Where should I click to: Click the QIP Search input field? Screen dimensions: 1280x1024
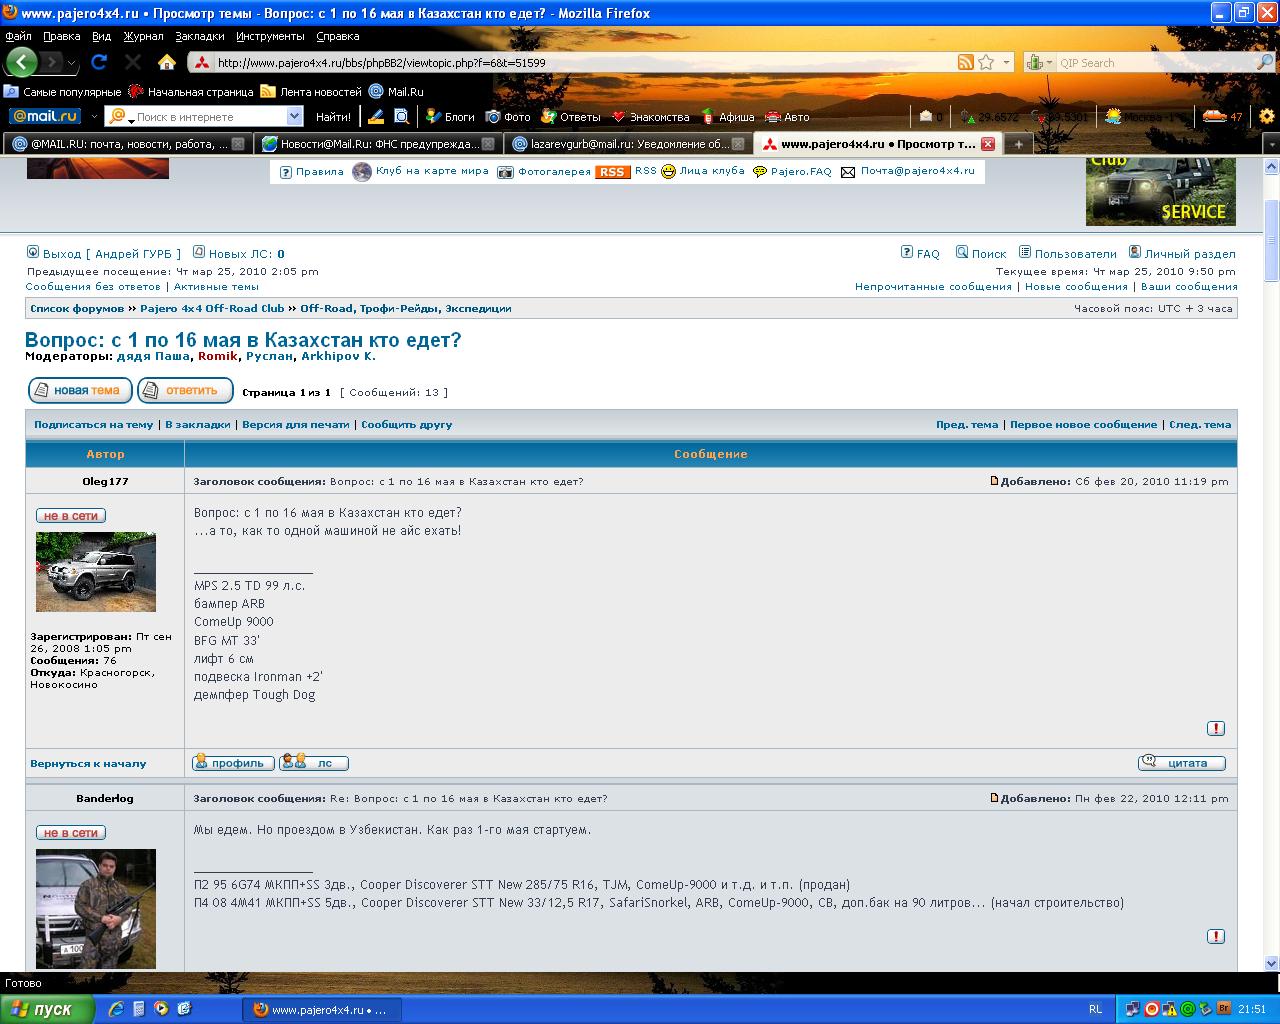pyautogui.click(x=1150, y=63)
